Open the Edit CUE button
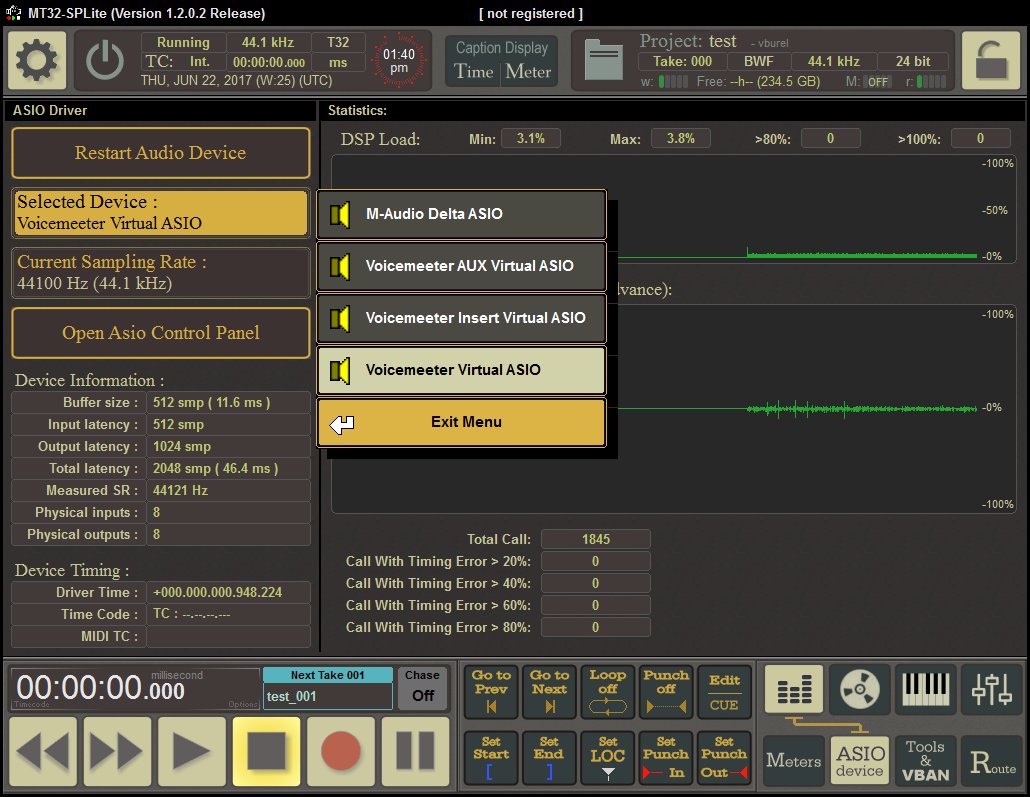This screenshot has height=797, width=1030. tap(724, 691)
